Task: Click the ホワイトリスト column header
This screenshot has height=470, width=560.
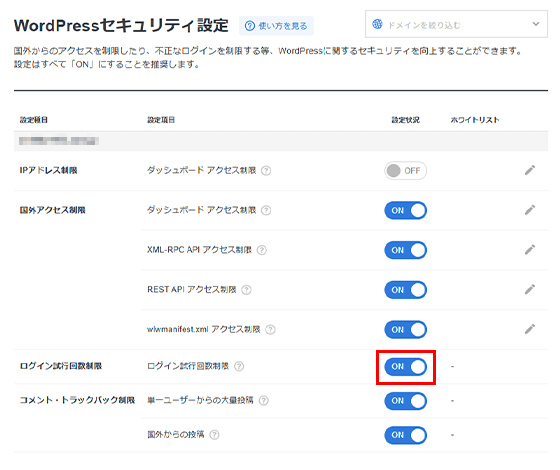Action: pyautogui.click(x=475, y=120)
